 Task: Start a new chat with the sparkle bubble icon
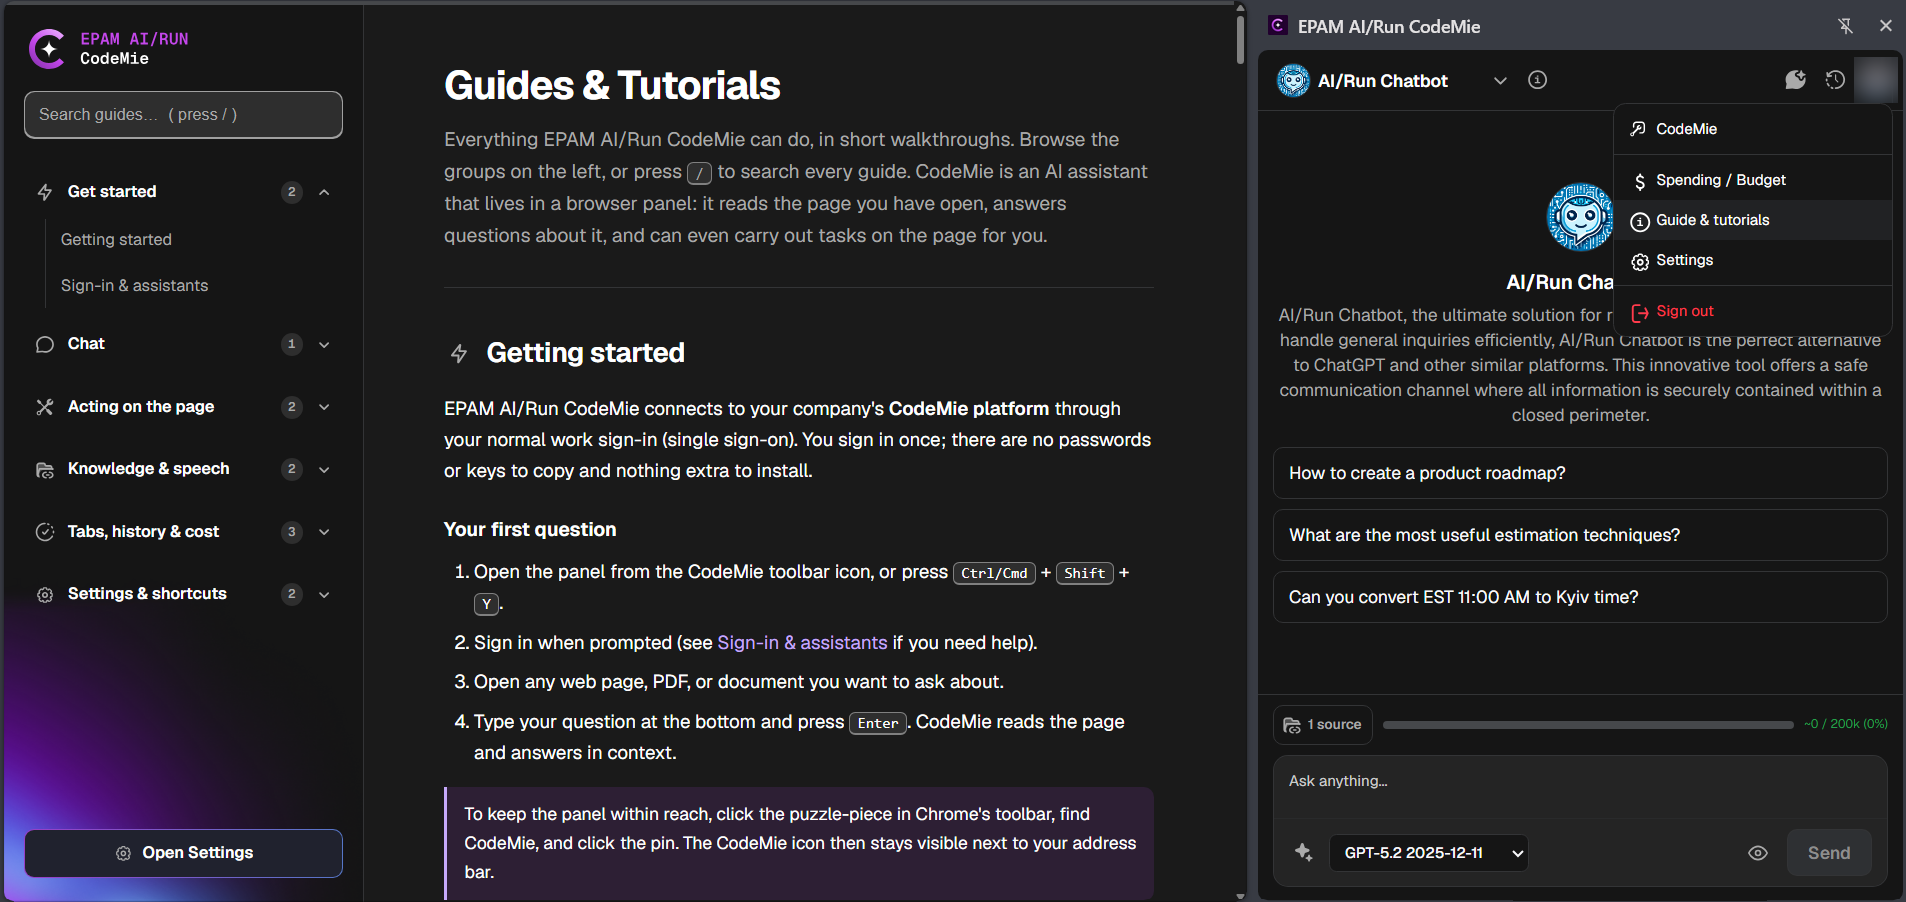coord(1796,80)
